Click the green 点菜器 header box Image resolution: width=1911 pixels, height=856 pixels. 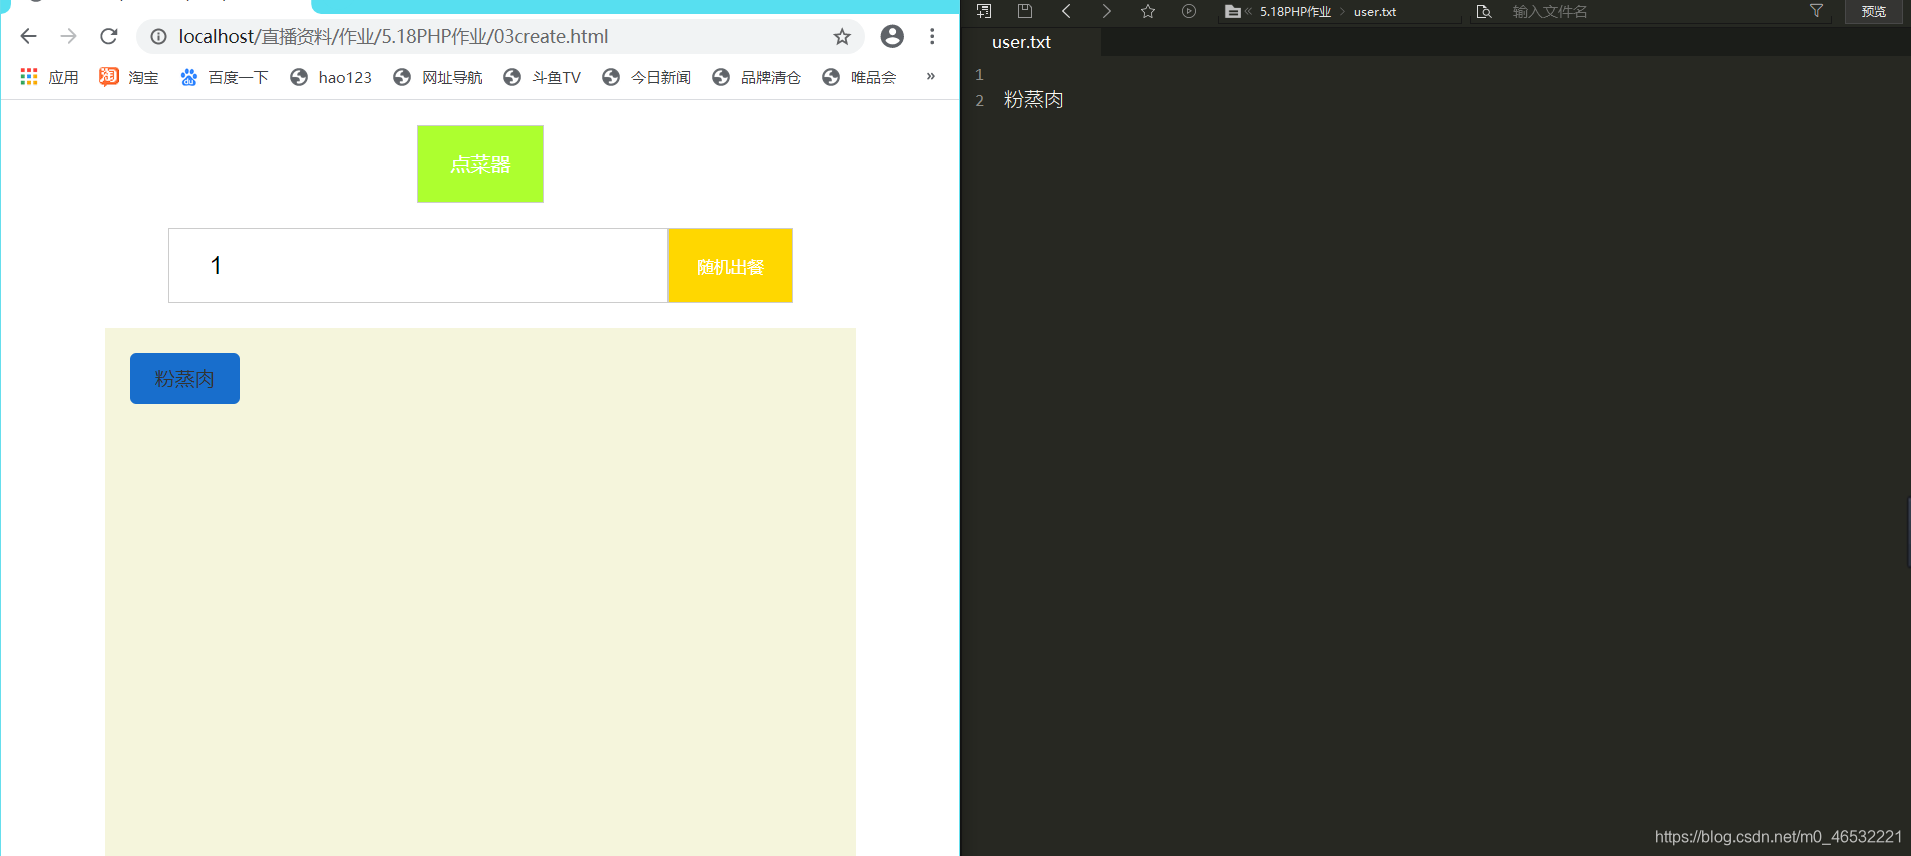tap(480, 164)
